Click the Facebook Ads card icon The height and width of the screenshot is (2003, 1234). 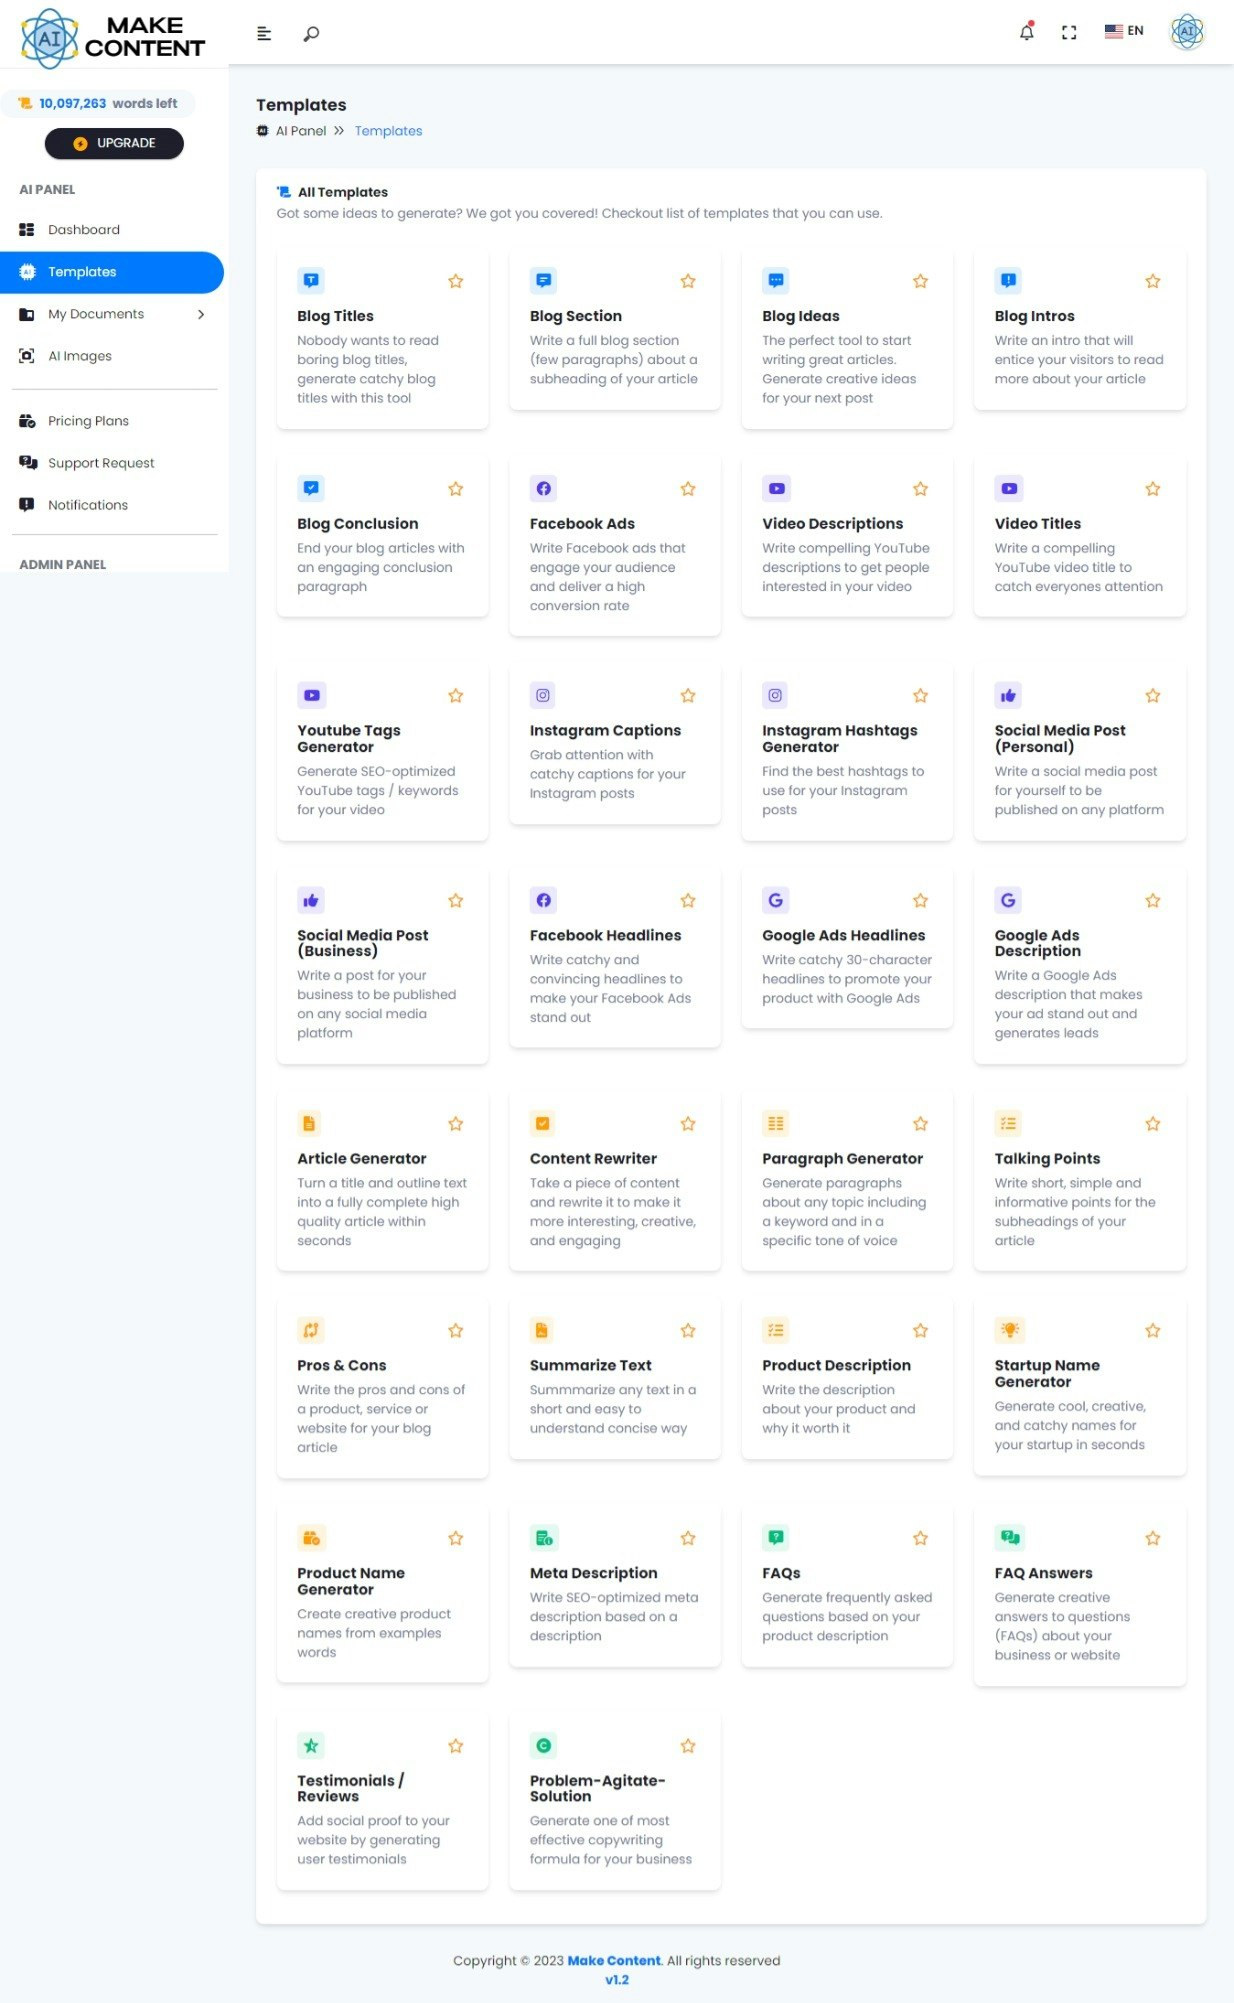pos(543,489)
